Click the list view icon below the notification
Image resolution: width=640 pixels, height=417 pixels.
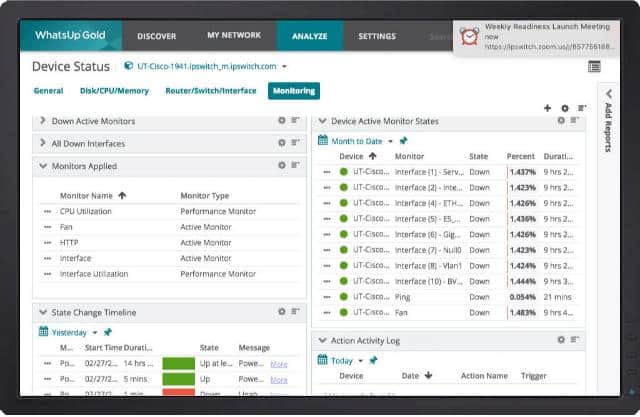click(595, 66)
